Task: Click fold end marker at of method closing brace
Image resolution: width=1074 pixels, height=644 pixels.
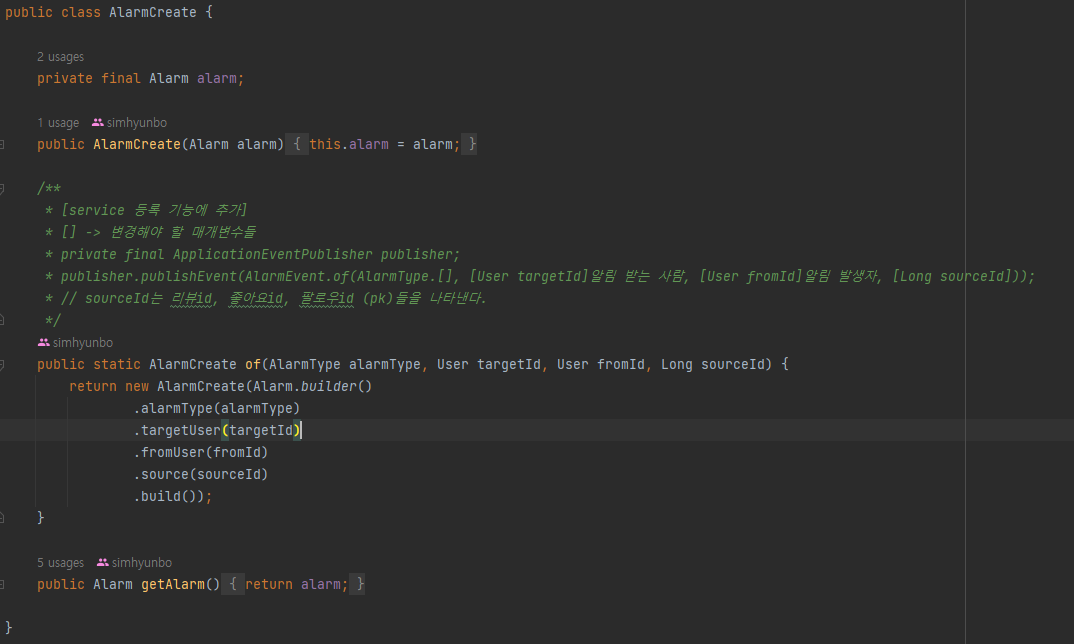Action: click(2, 518)
